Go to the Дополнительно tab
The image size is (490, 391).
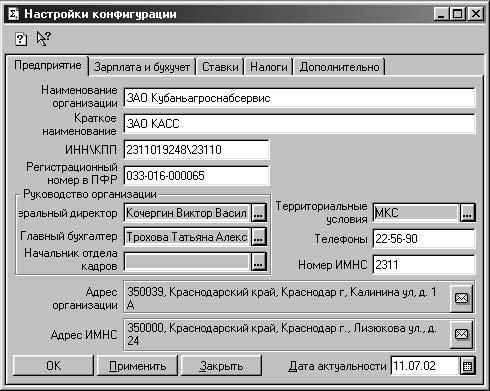coord(339,67)
